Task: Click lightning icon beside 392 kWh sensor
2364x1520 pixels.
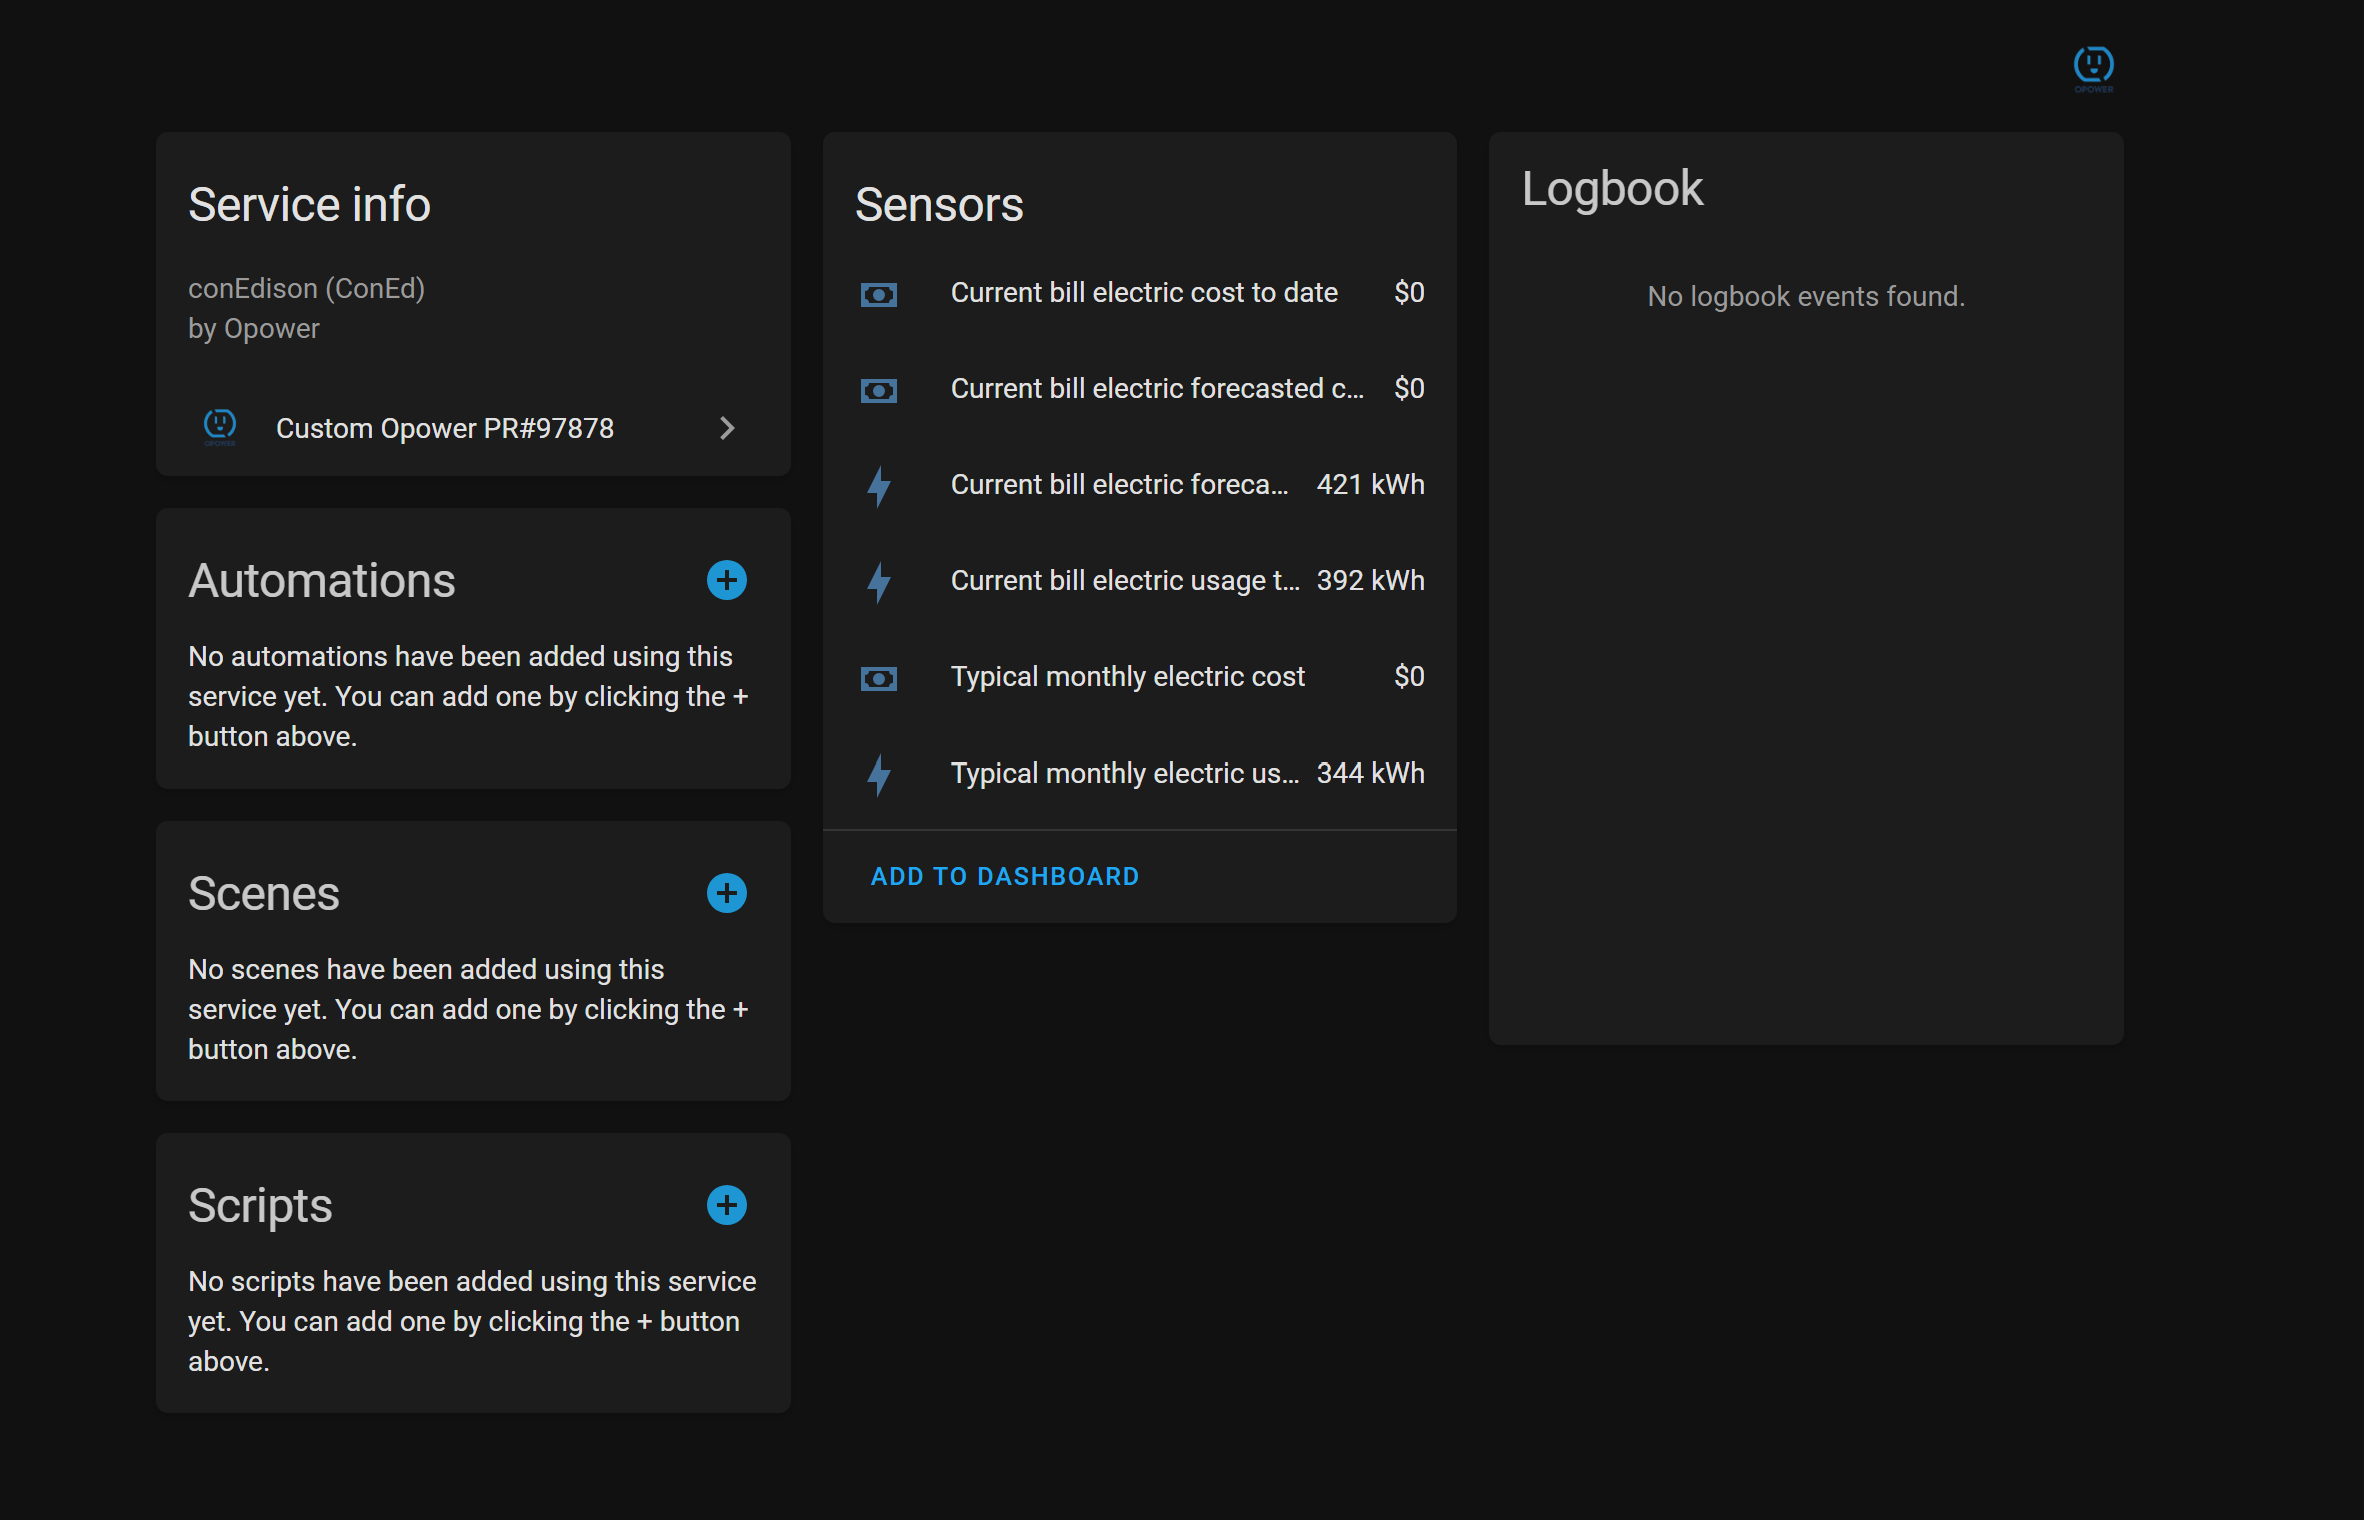Action: (878, 582)
